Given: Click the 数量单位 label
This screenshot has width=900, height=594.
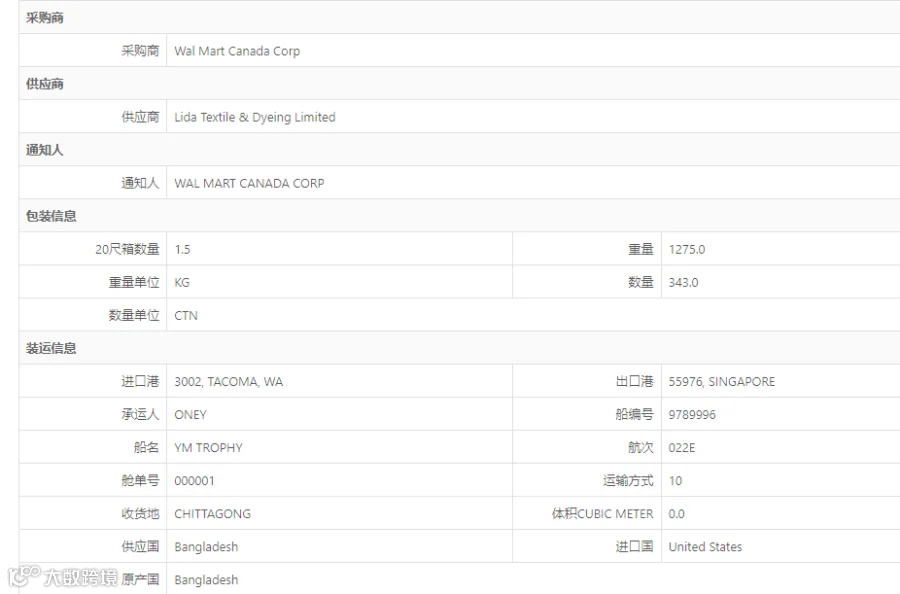Looking at the screenshot, I should pos(134,316).
